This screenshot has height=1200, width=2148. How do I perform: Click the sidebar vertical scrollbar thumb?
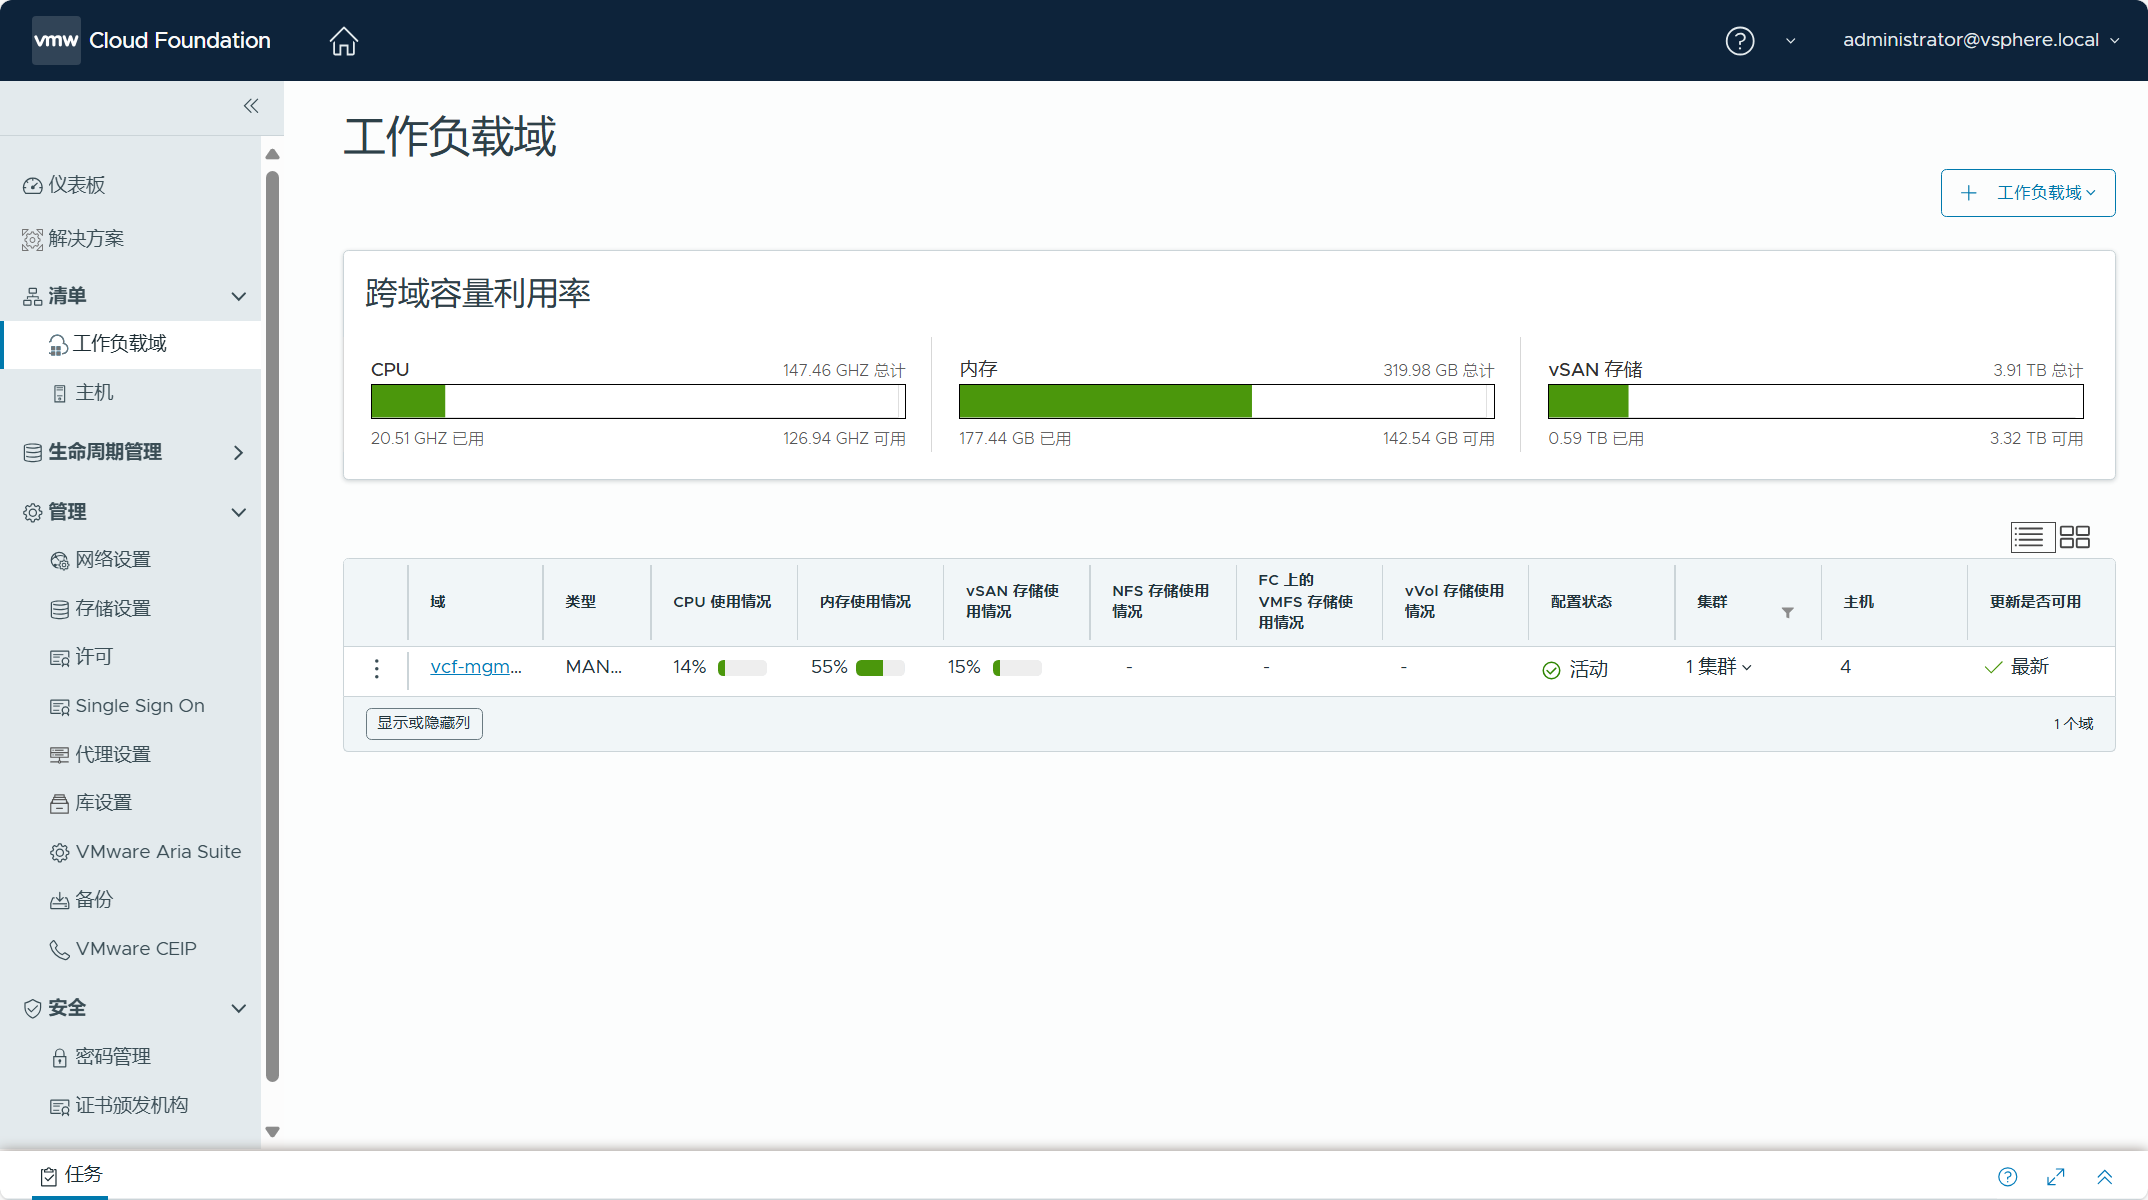pos(272,626)
